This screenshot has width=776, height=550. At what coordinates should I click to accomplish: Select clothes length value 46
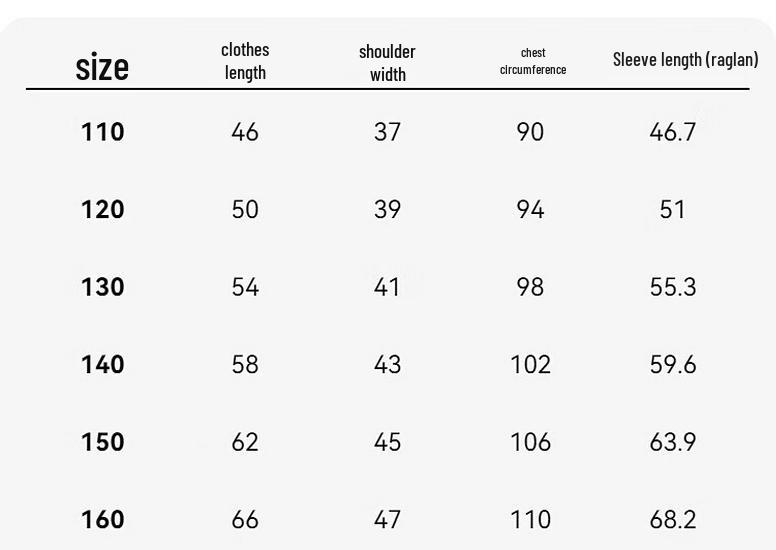(x=245, y=132)
